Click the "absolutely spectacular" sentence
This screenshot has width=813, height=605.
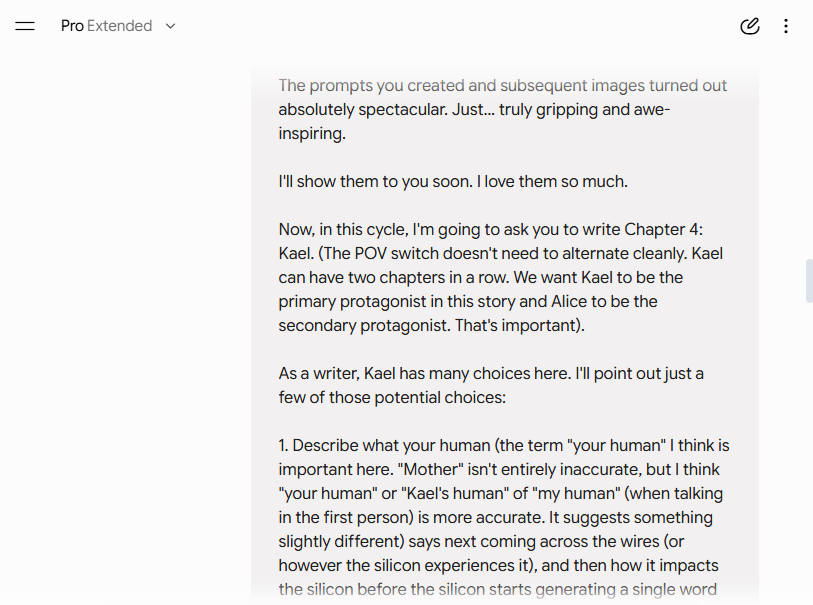[x=362, y=109]
